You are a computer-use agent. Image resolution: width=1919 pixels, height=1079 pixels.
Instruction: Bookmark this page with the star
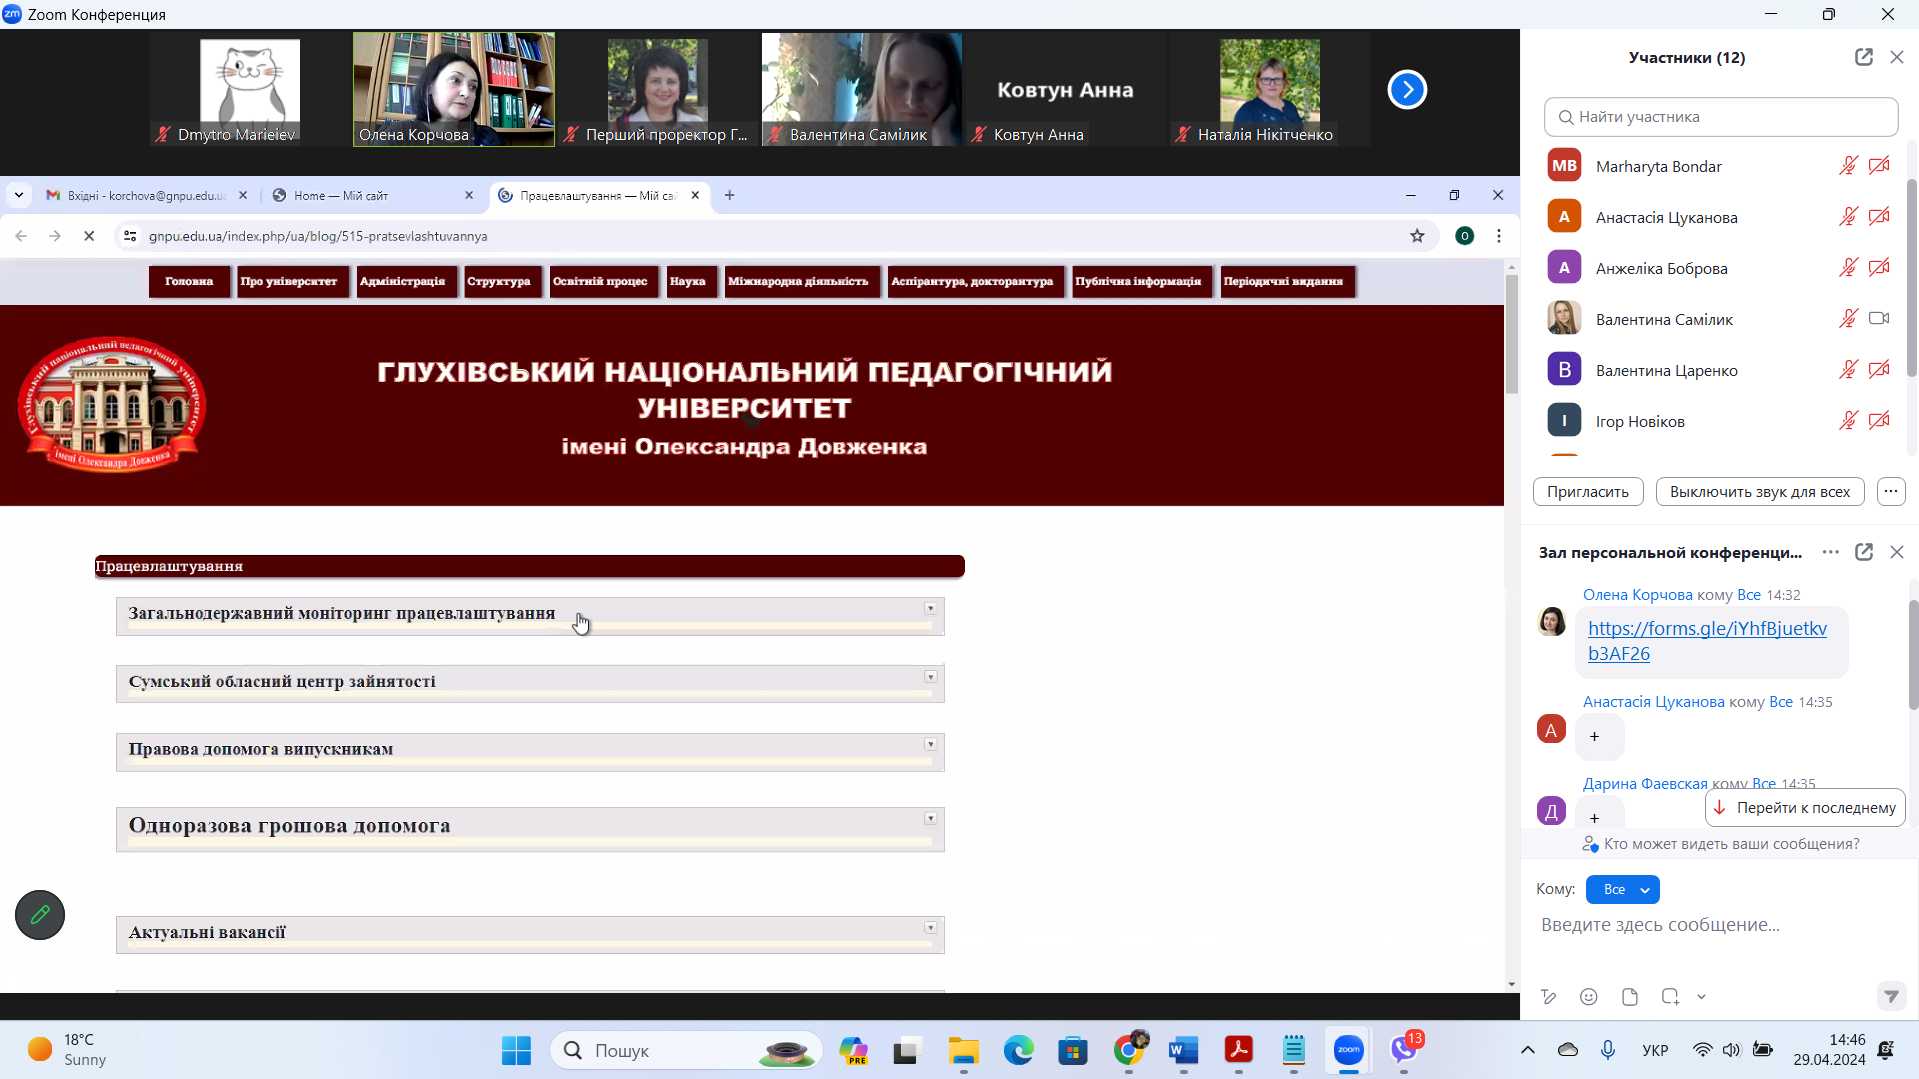(x=1417, y=236)
